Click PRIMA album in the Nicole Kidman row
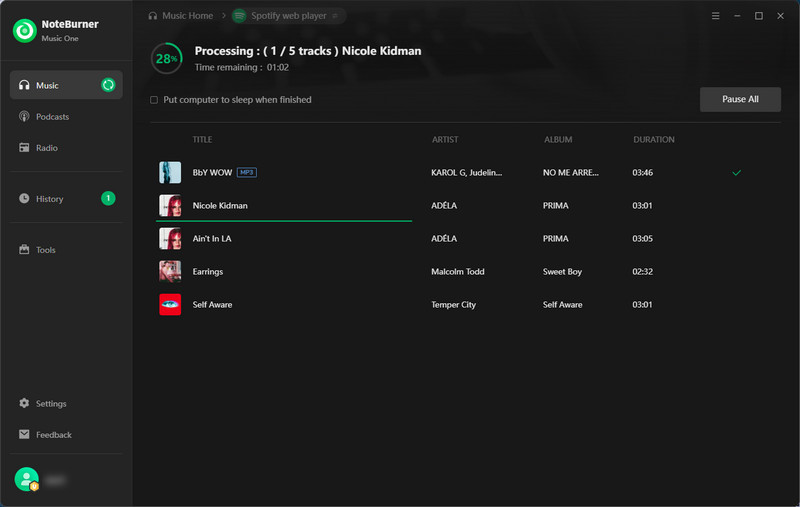 pos(555,206)
